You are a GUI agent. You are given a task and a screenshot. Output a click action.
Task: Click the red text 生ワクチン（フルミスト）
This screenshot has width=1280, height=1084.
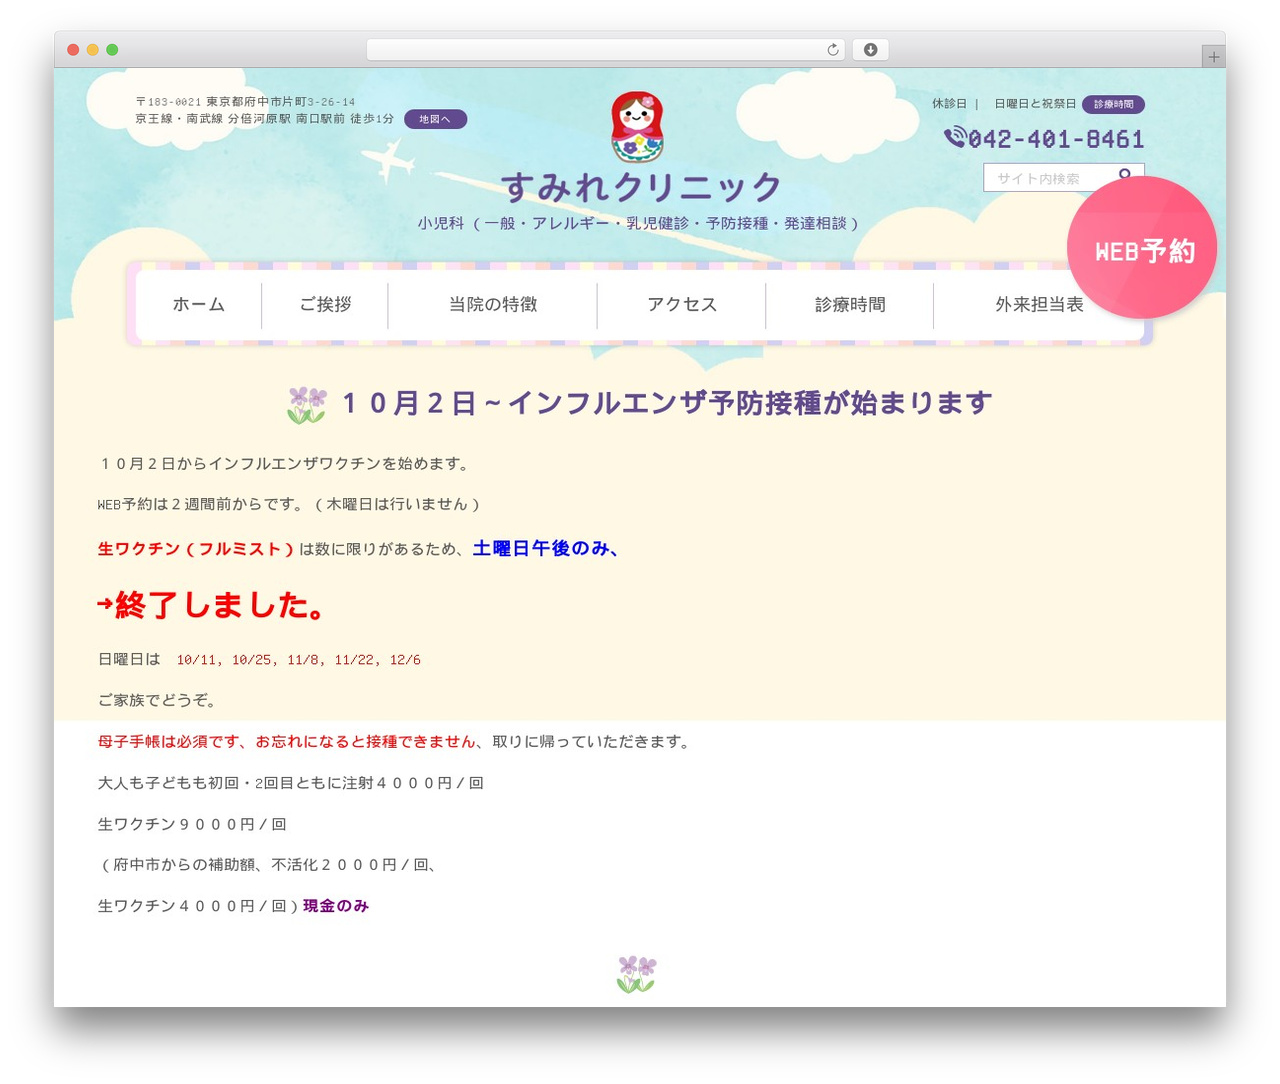click(197, 549)
